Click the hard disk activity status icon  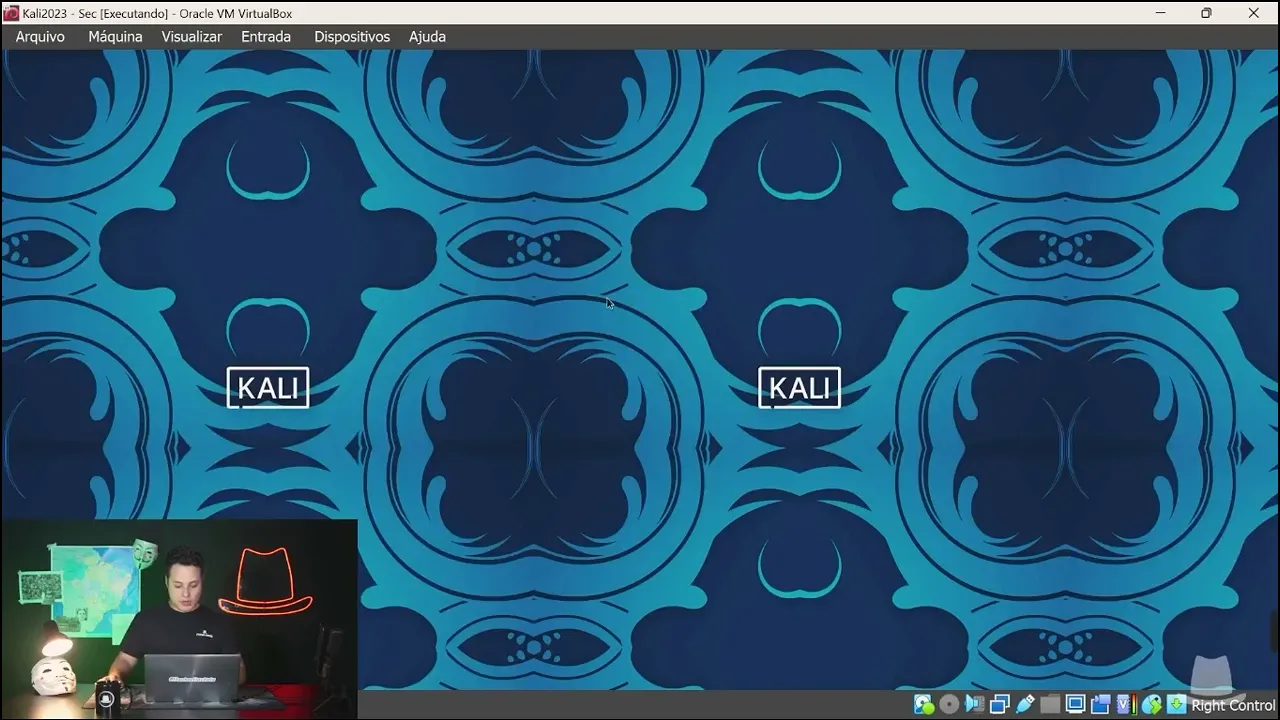[x=924, y=704]
